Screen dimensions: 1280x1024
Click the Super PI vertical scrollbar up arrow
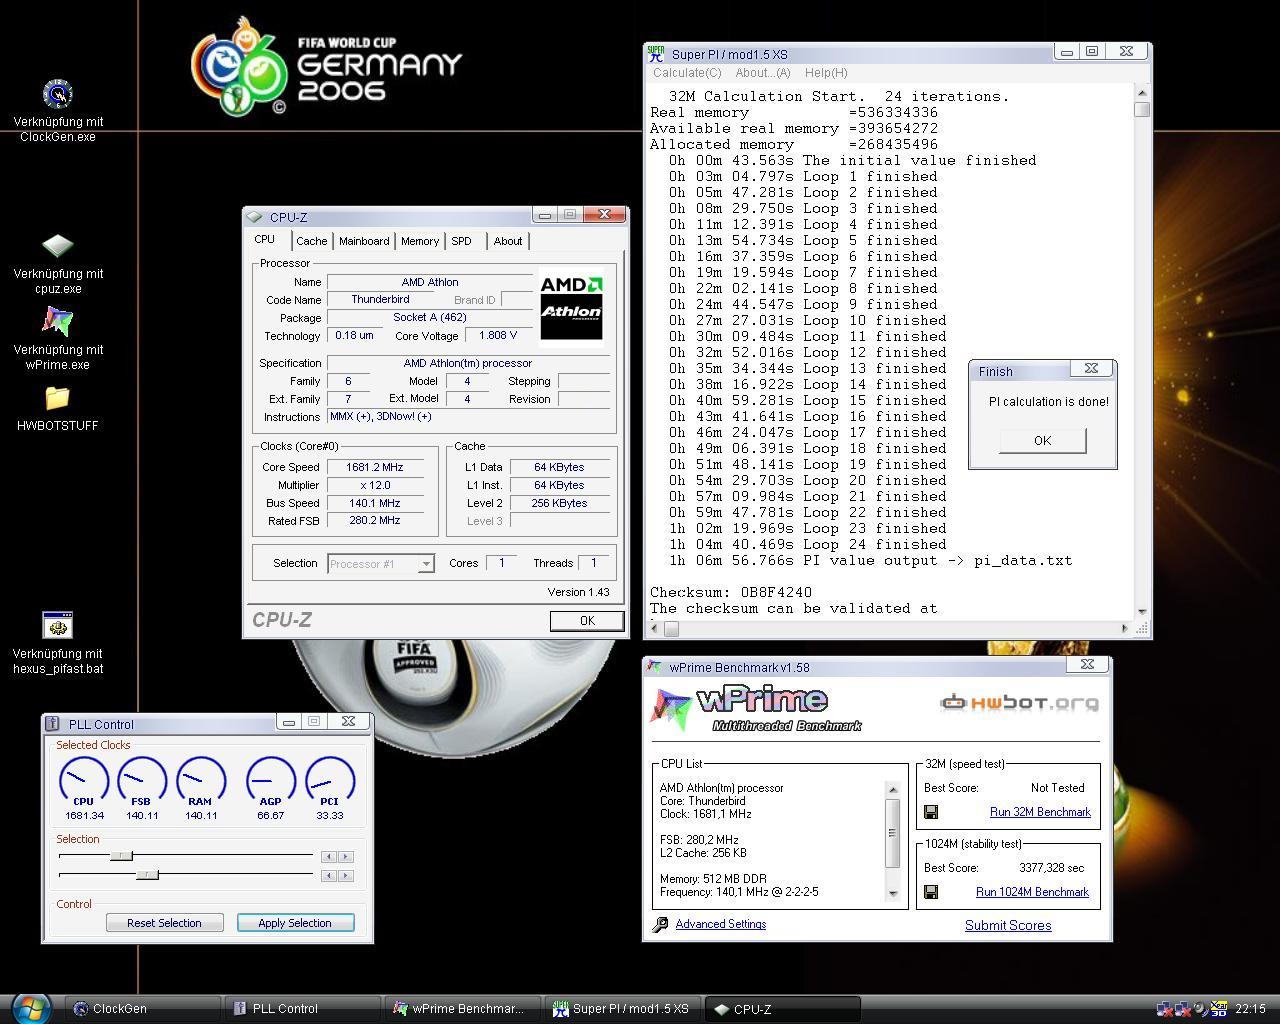[x=1142, y=94]
